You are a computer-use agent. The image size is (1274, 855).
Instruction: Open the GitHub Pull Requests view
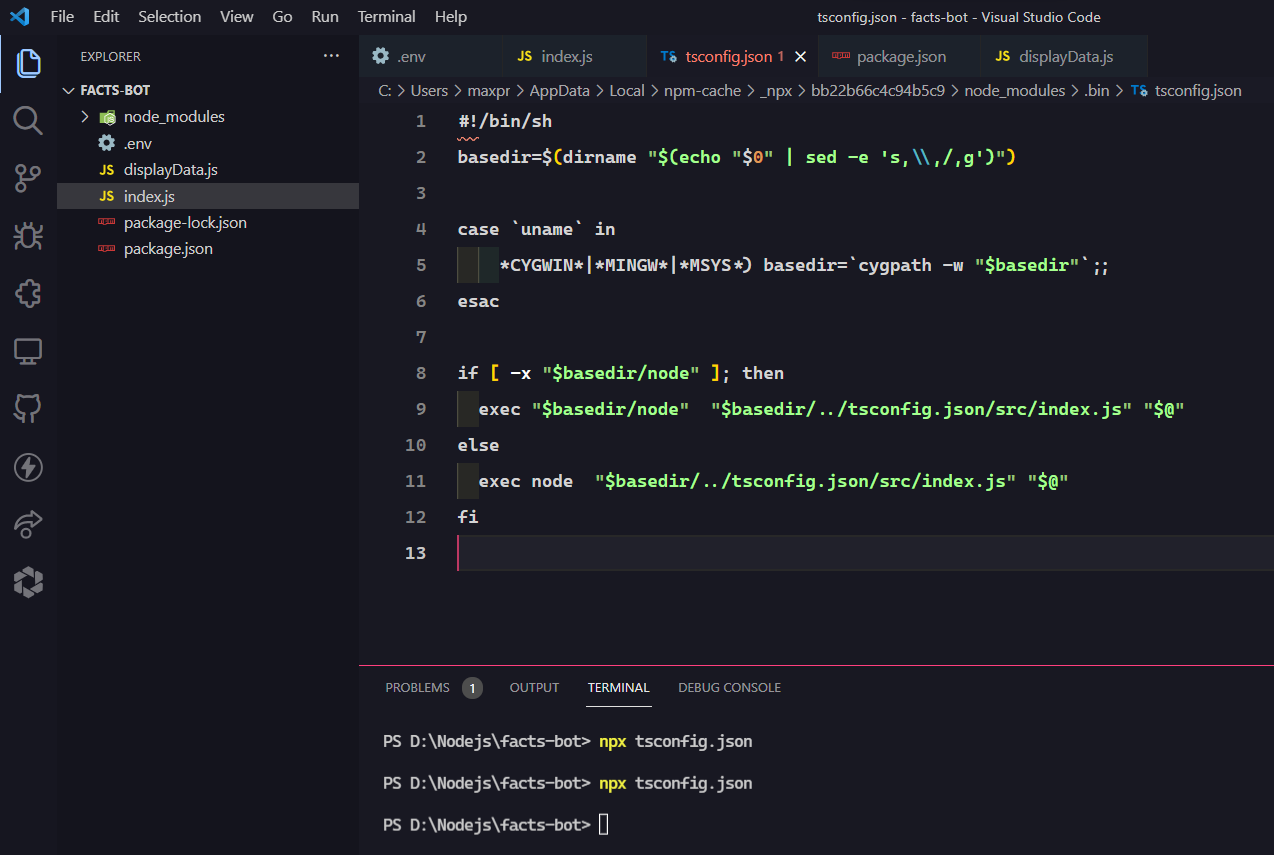28,408
